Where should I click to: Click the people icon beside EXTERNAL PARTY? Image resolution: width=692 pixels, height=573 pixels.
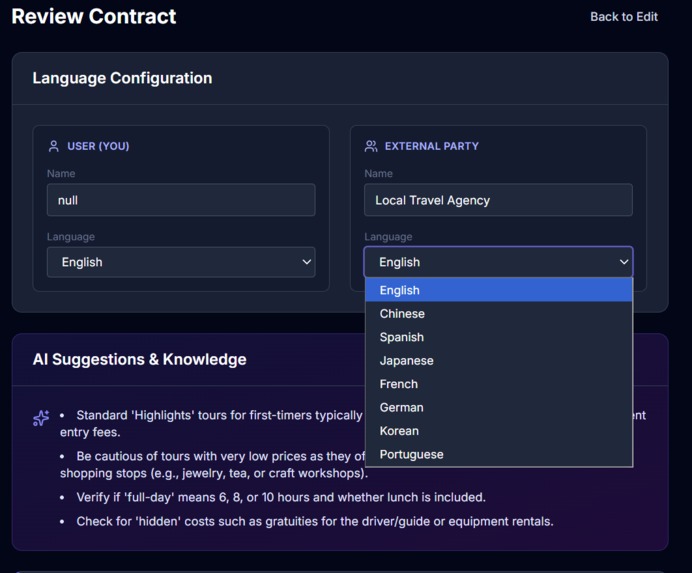[371, 146]
